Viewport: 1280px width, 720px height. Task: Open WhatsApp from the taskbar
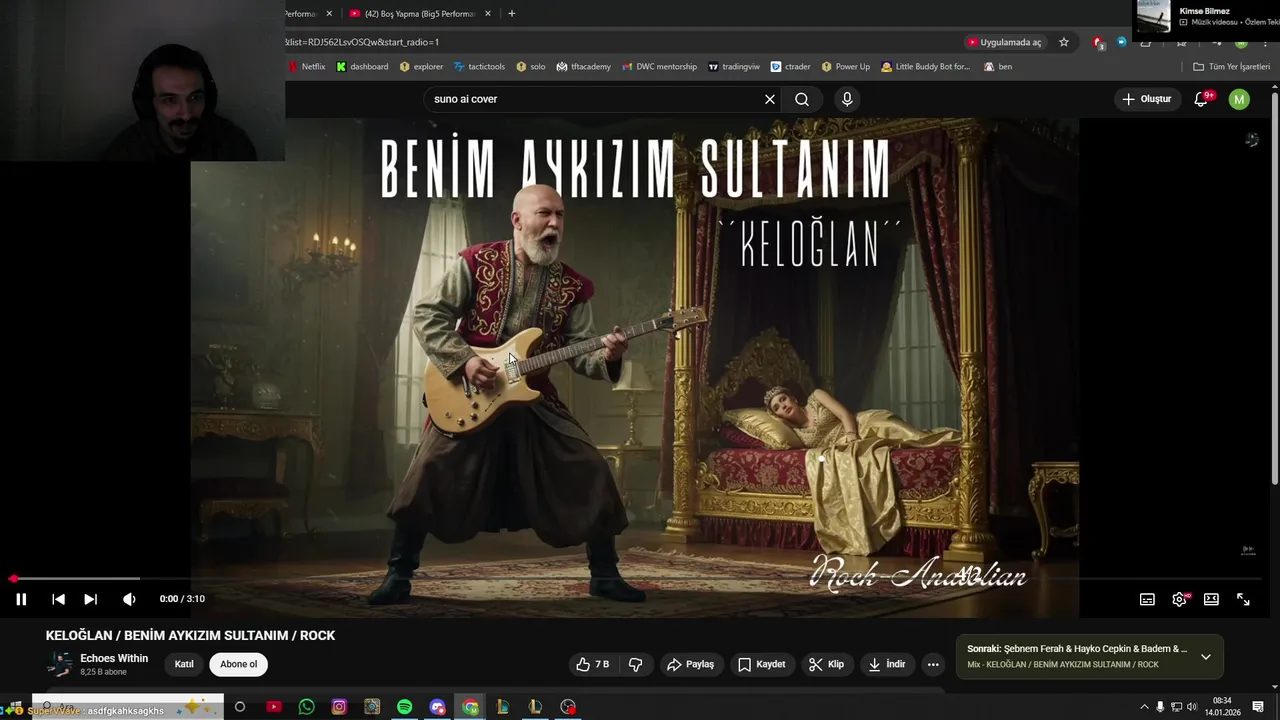307,707
